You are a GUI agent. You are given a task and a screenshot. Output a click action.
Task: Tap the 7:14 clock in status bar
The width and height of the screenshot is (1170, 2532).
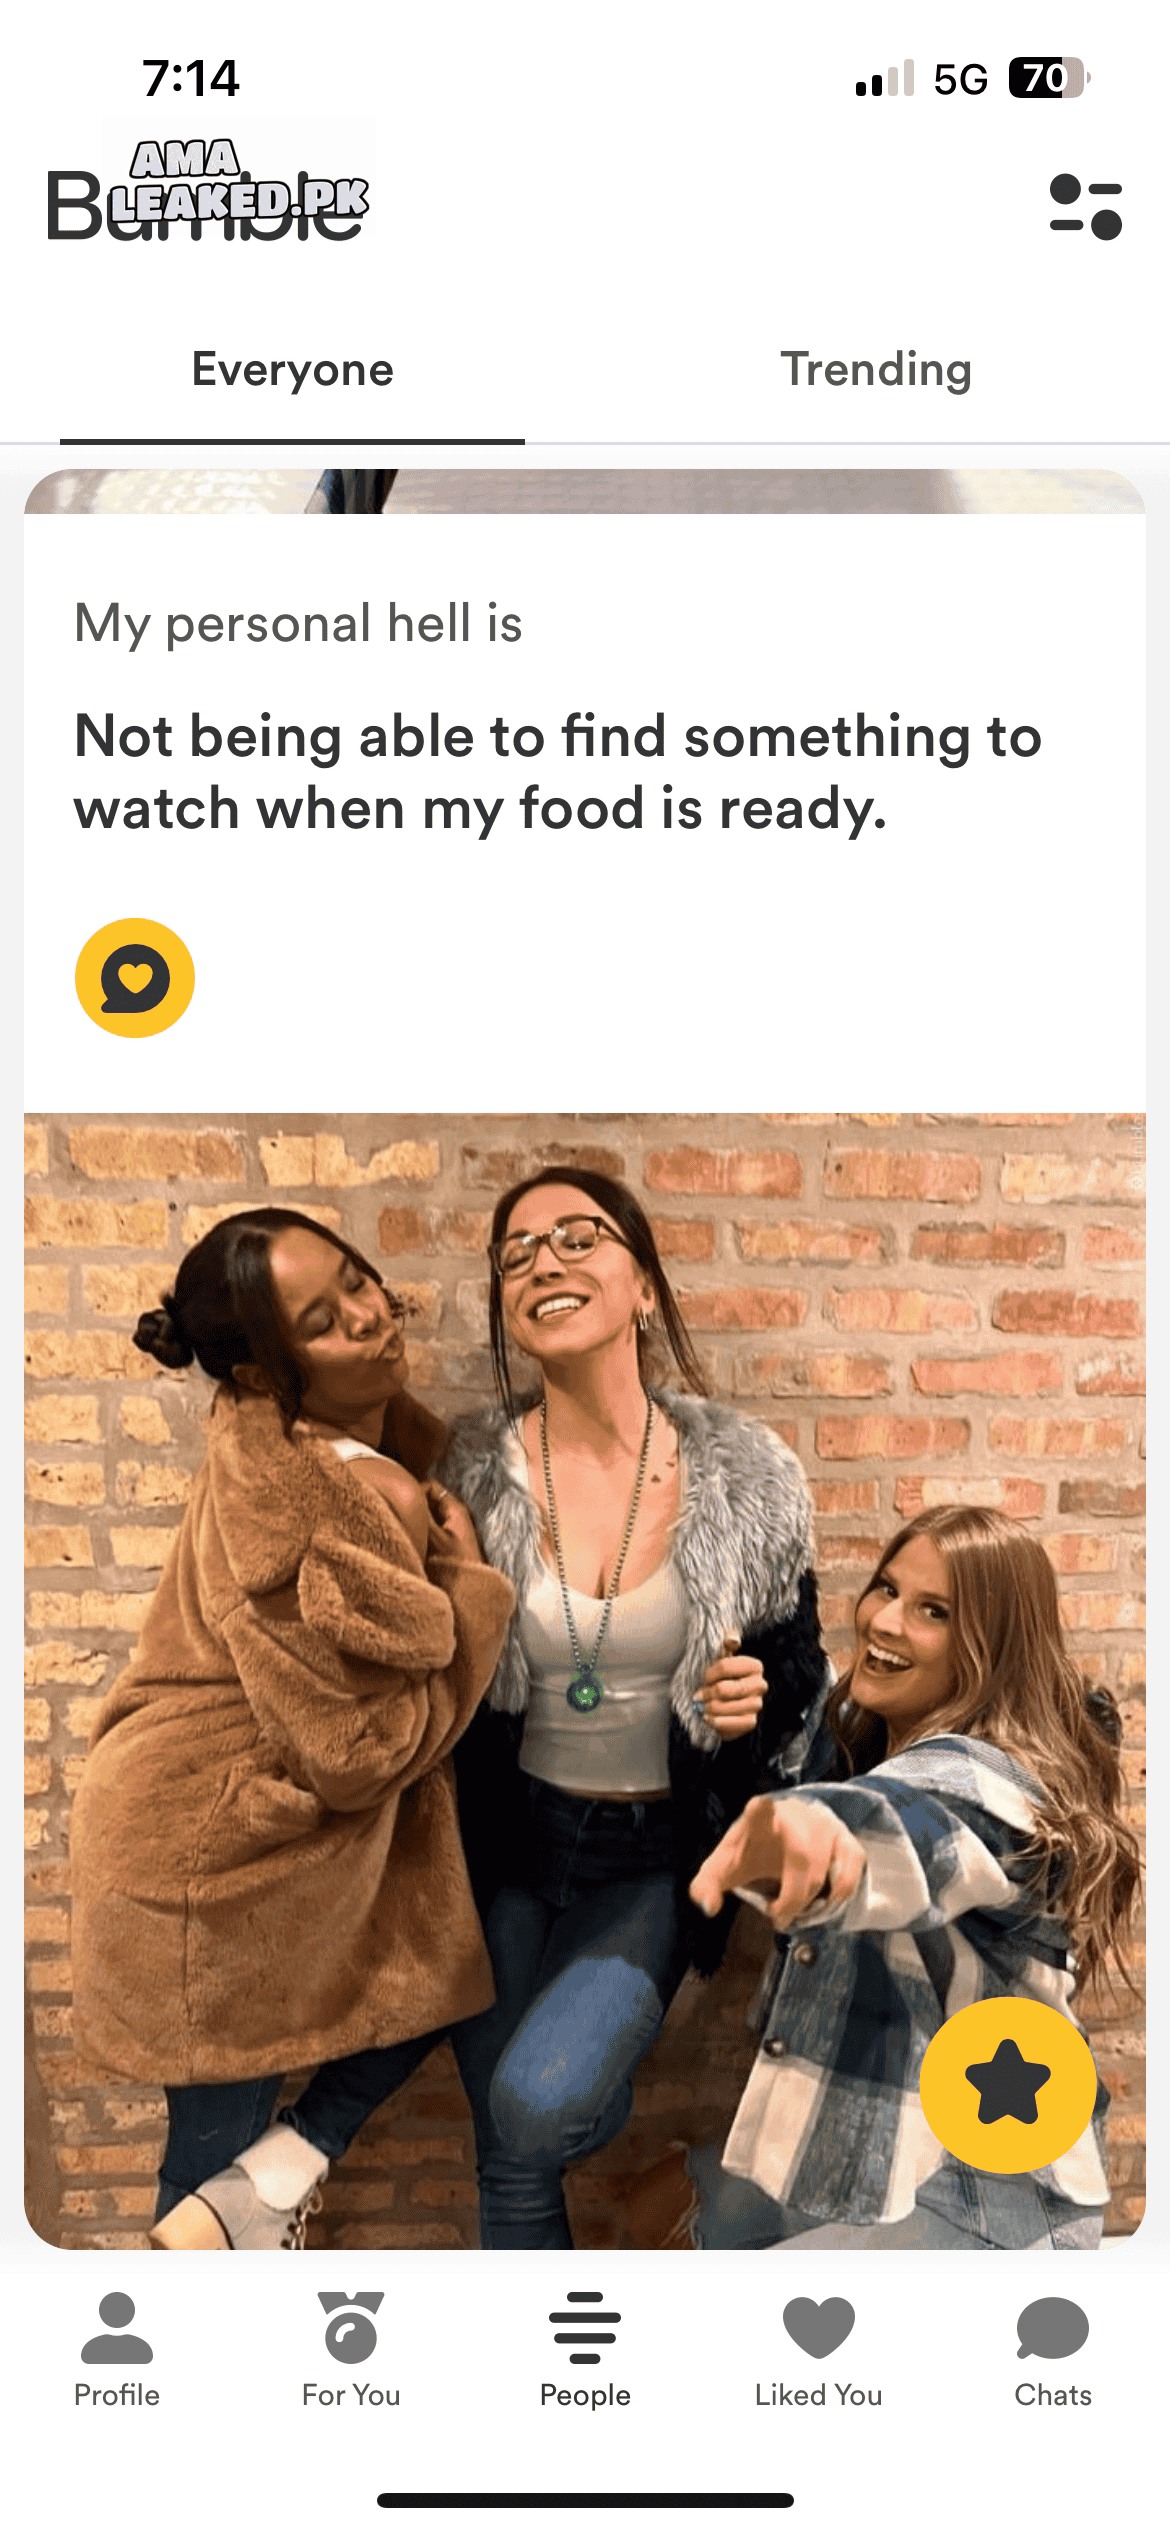click(191, 78)
